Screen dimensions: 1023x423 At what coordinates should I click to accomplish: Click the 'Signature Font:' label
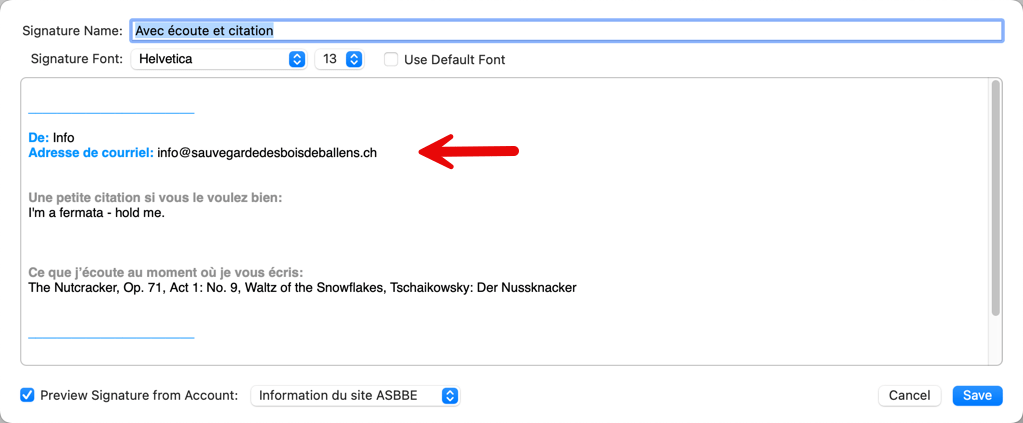click(x=76, y=59)
